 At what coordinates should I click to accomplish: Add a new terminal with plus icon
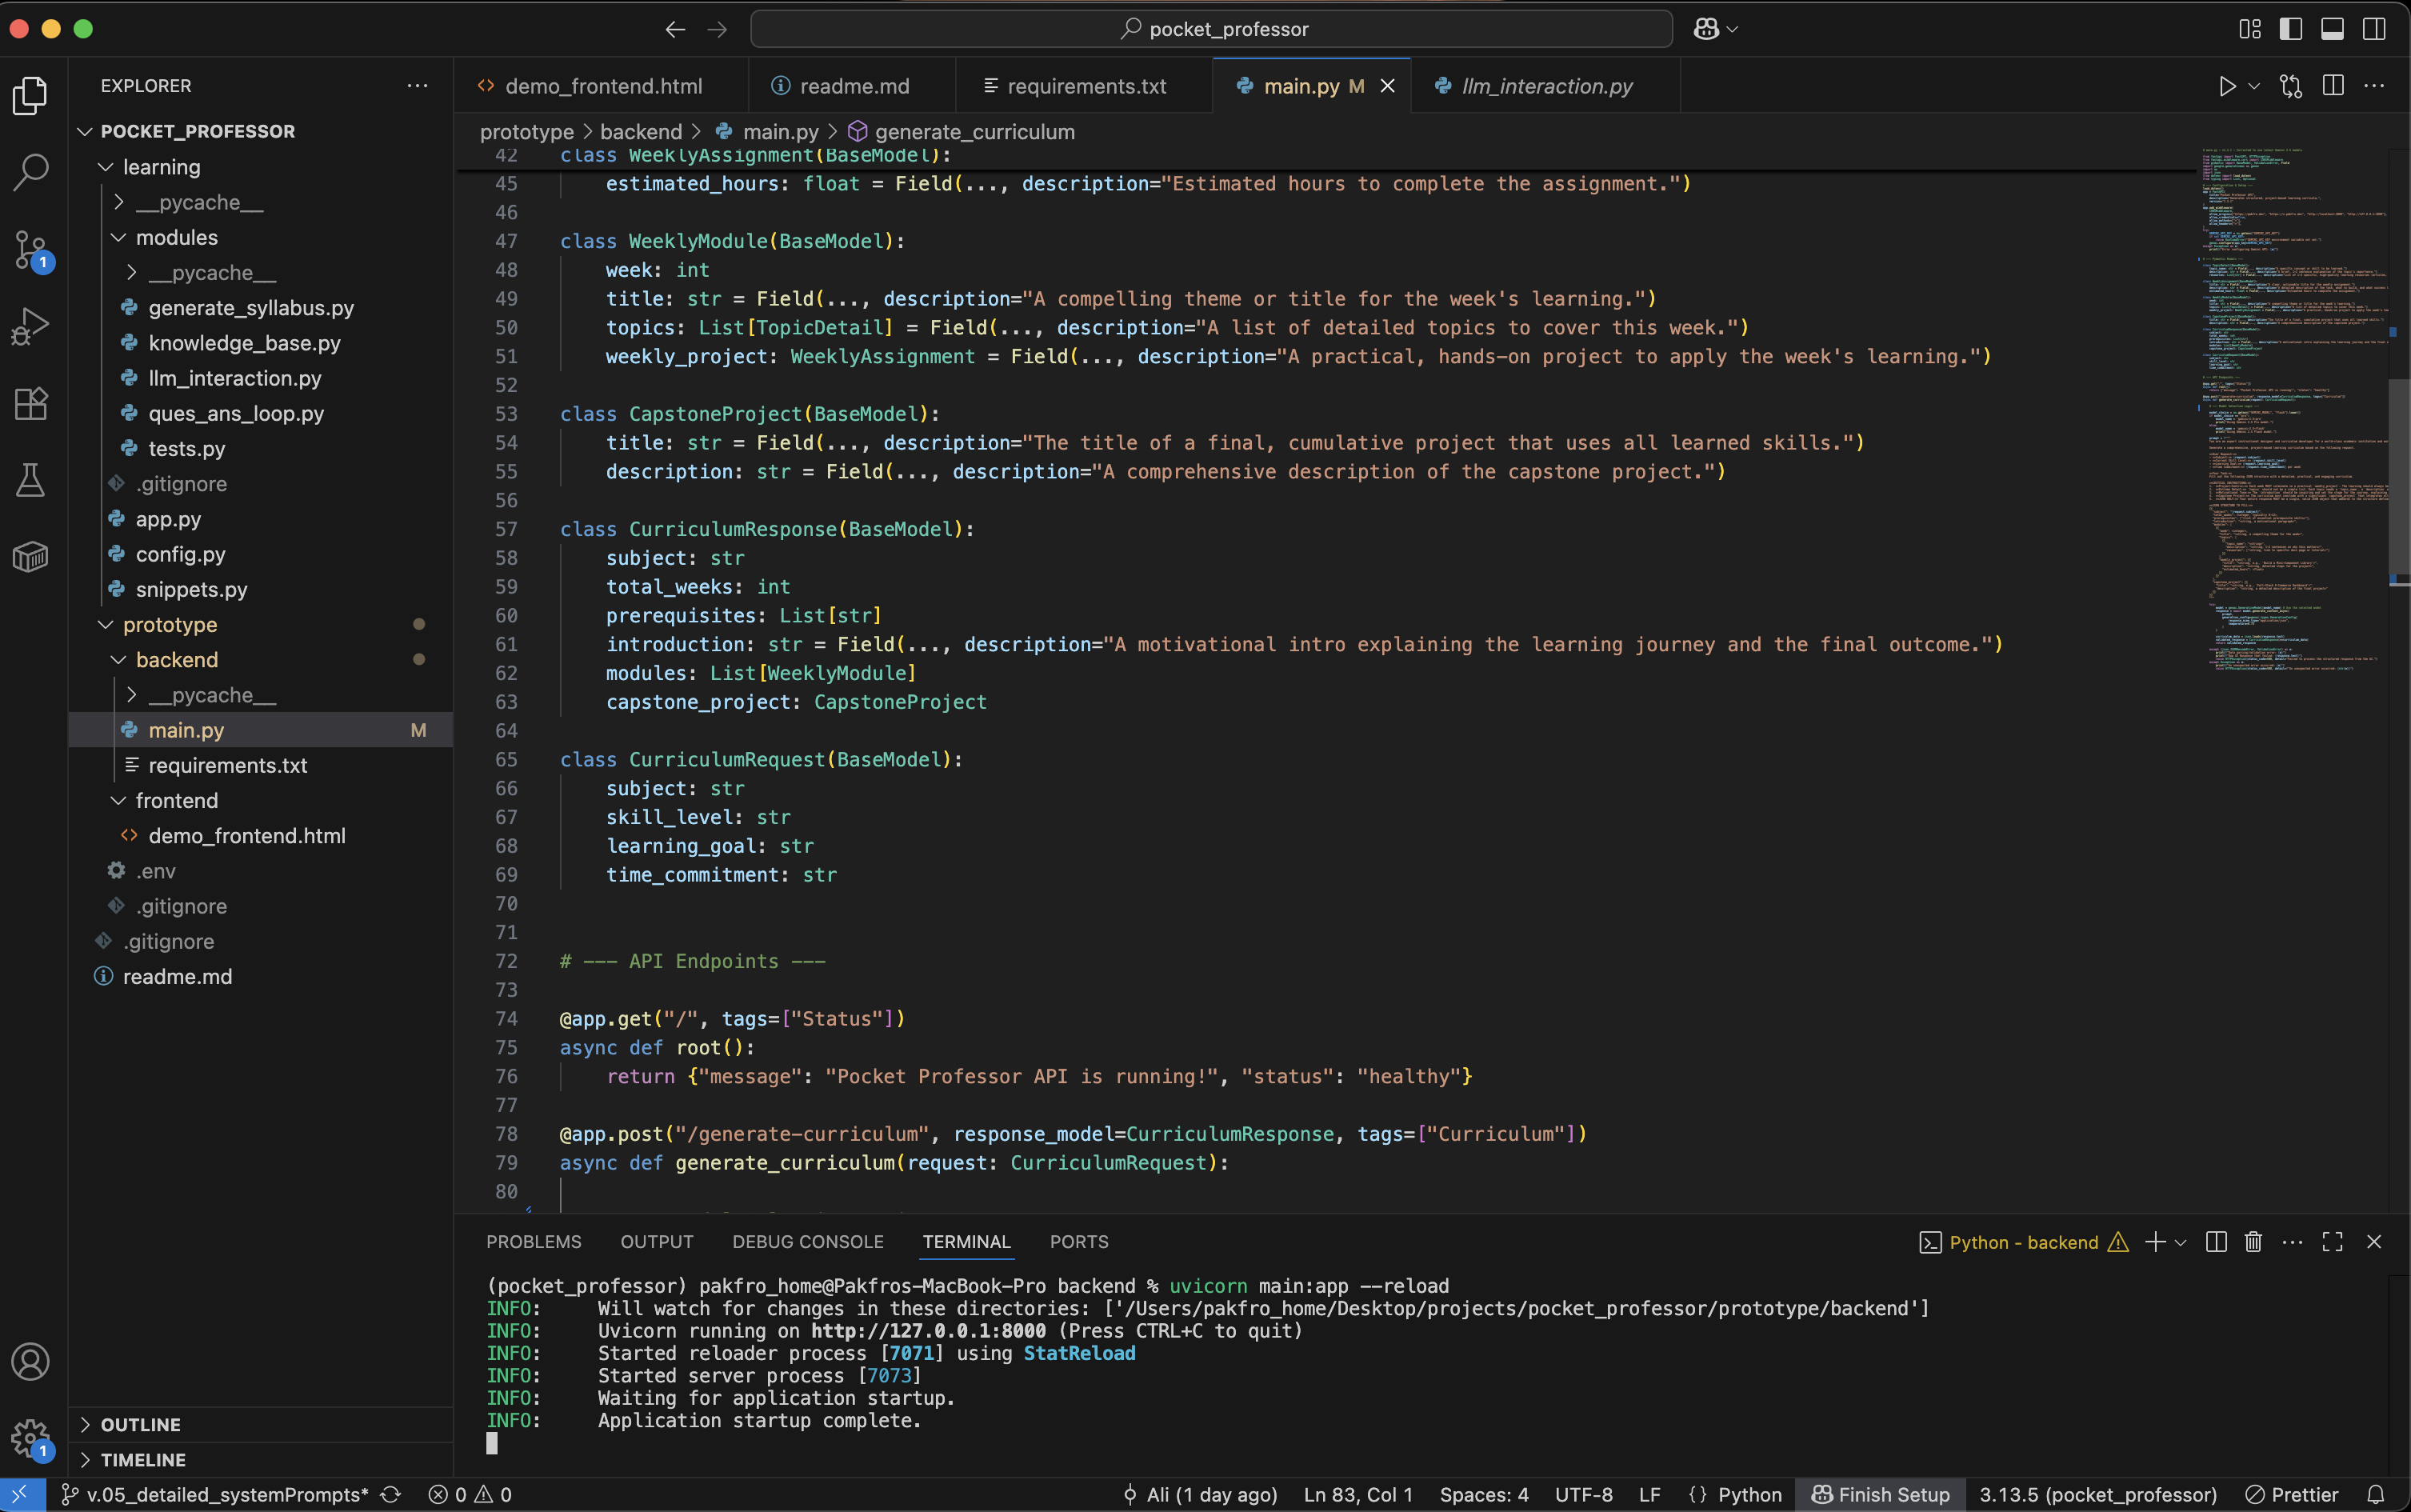pyautogui.click(x=2155, y=1242)
